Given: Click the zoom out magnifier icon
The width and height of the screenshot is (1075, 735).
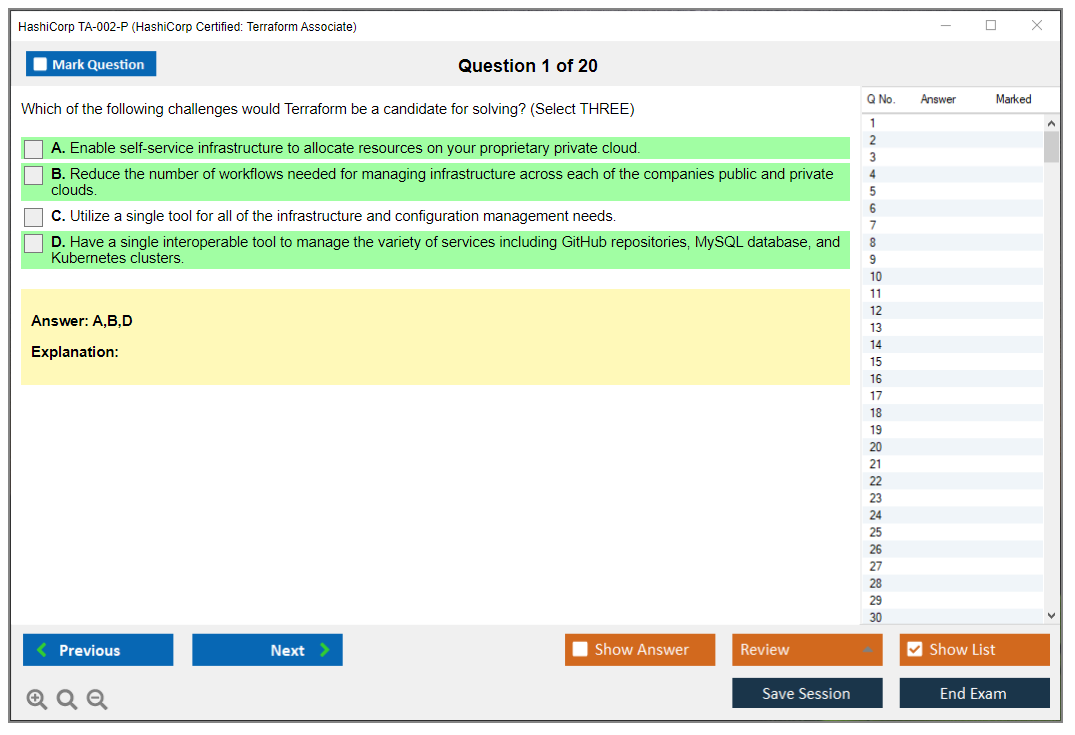Looking at the screenshot, I should [97, 700].
